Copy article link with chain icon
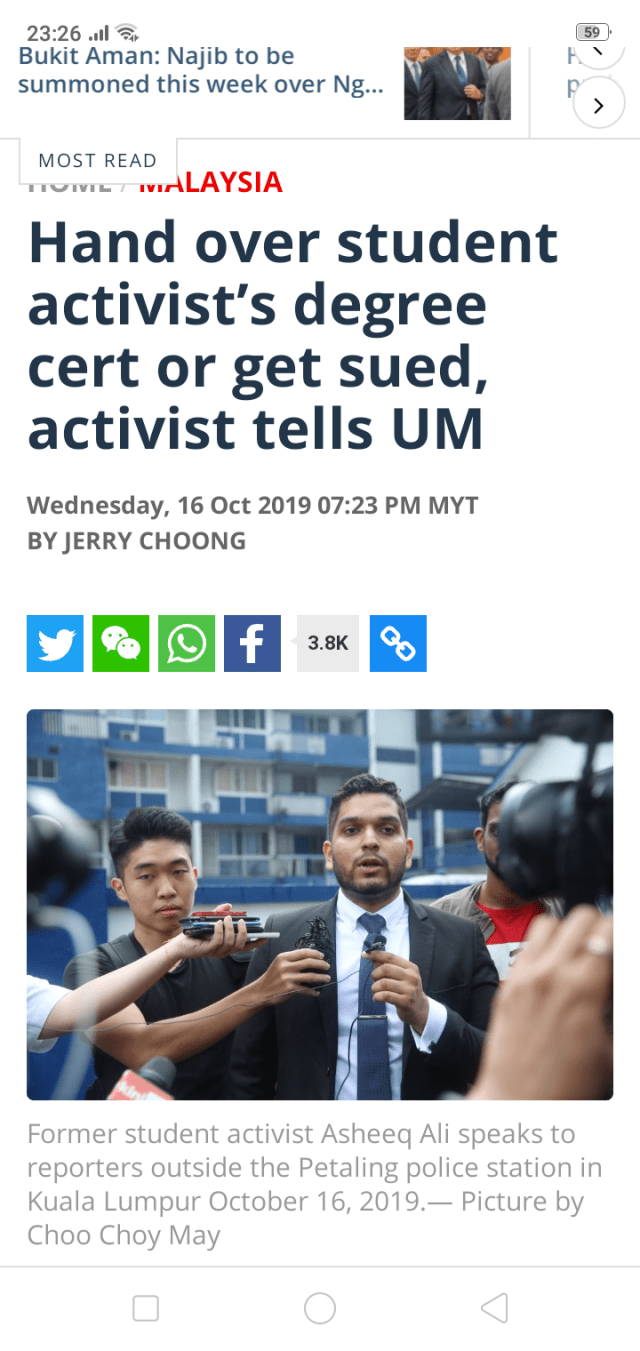Image resolution: width=640 pixels, height=1351 pixels. tap(398, 643)
